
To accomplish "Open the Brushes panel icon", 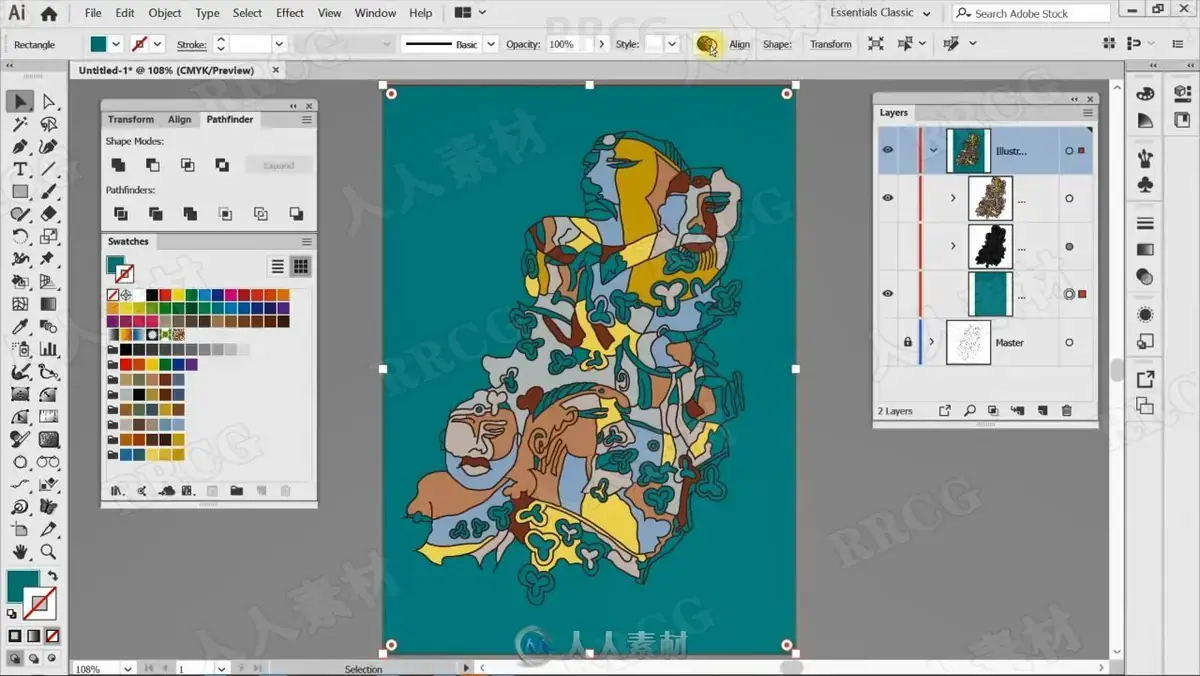I will coord(1146,158).
